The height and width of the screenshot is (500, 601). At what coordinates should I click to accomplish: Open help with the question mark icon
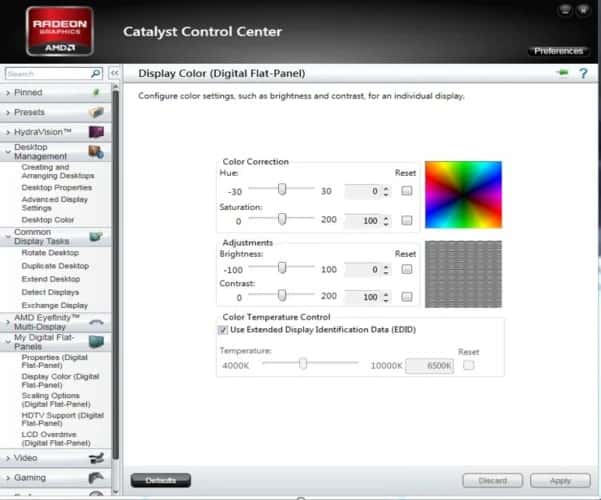583,73
